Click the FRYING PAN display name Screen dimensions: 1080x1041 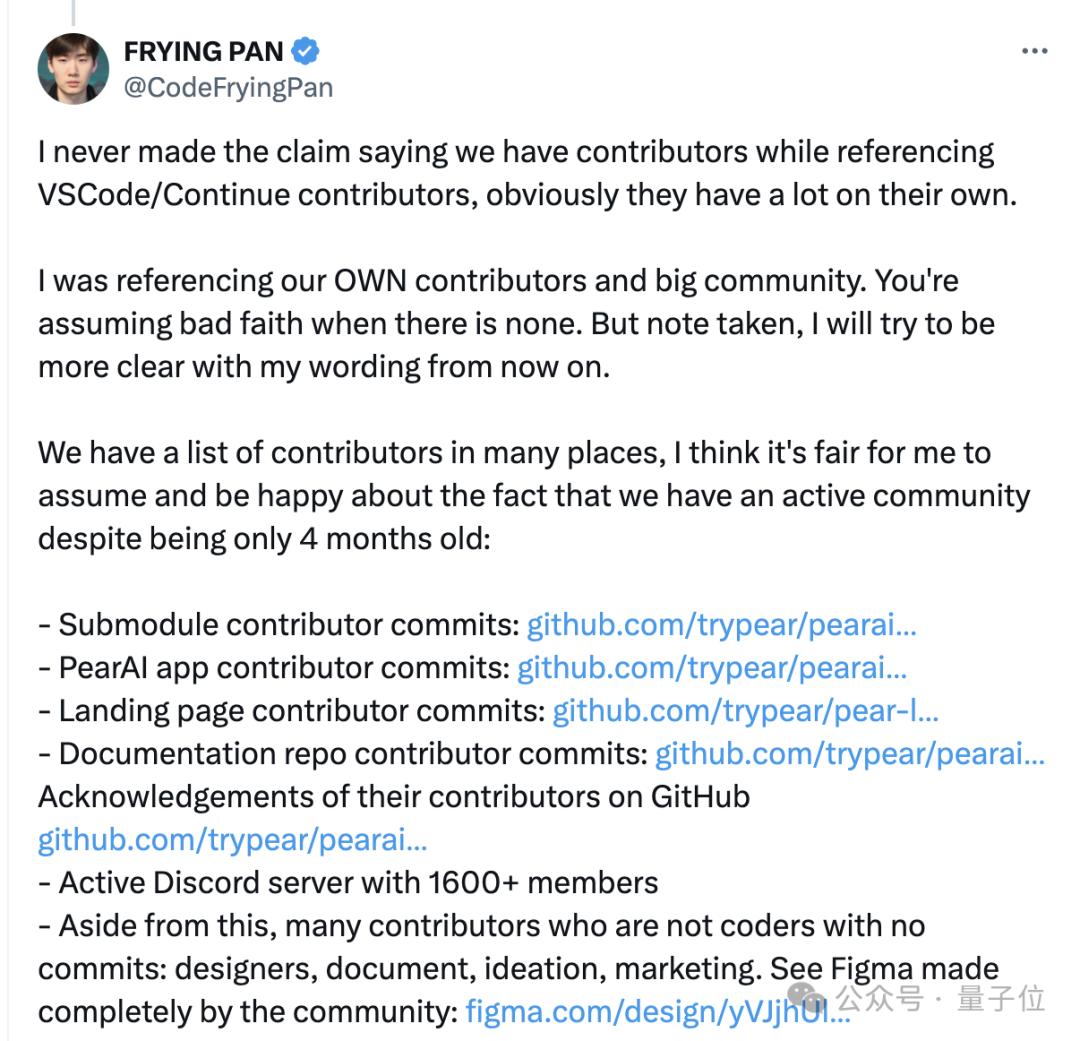pos(203,51)
